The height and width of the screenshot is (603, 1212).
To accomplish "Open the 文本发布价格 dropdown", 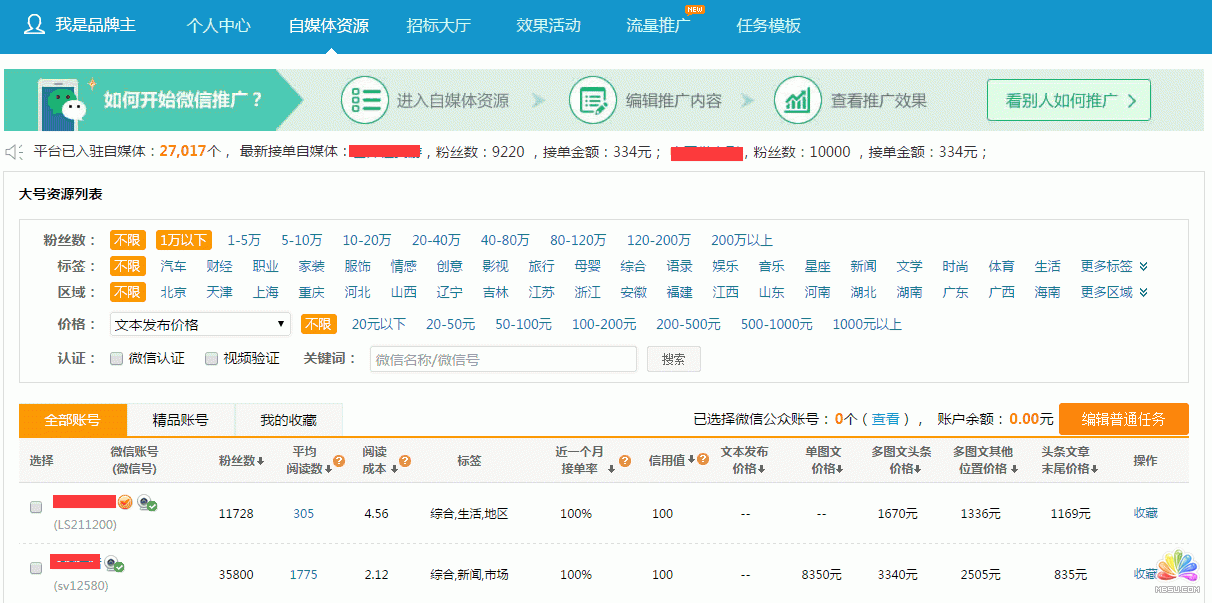I will (198, 324).
